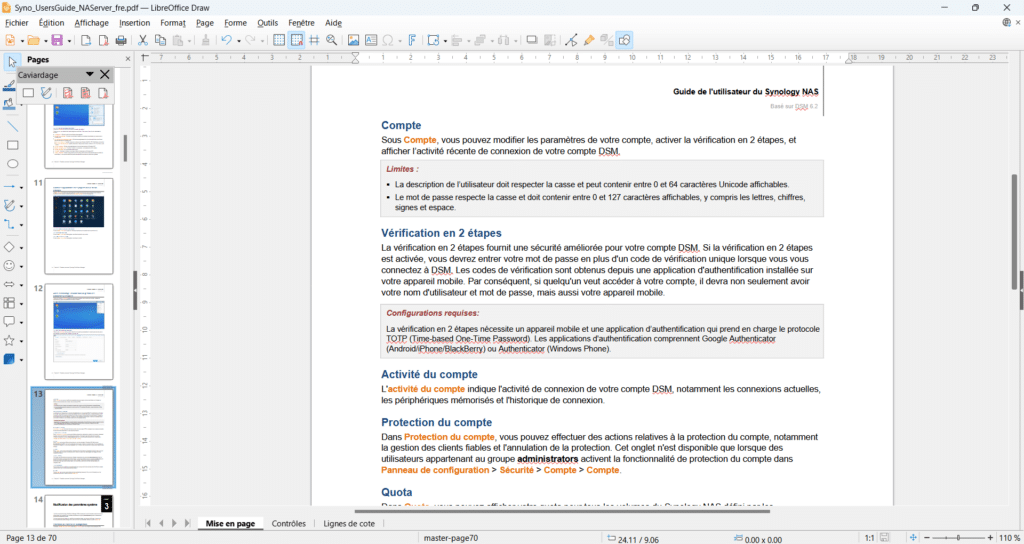
Task: Click the Export as PDF icon
Action: click(x=103, y=40)
